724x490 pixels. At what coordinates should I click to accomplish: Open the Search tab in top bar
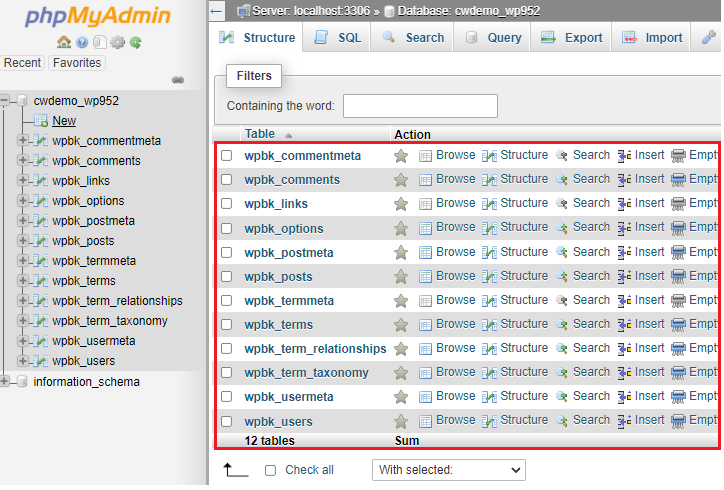tap(413, 38)
